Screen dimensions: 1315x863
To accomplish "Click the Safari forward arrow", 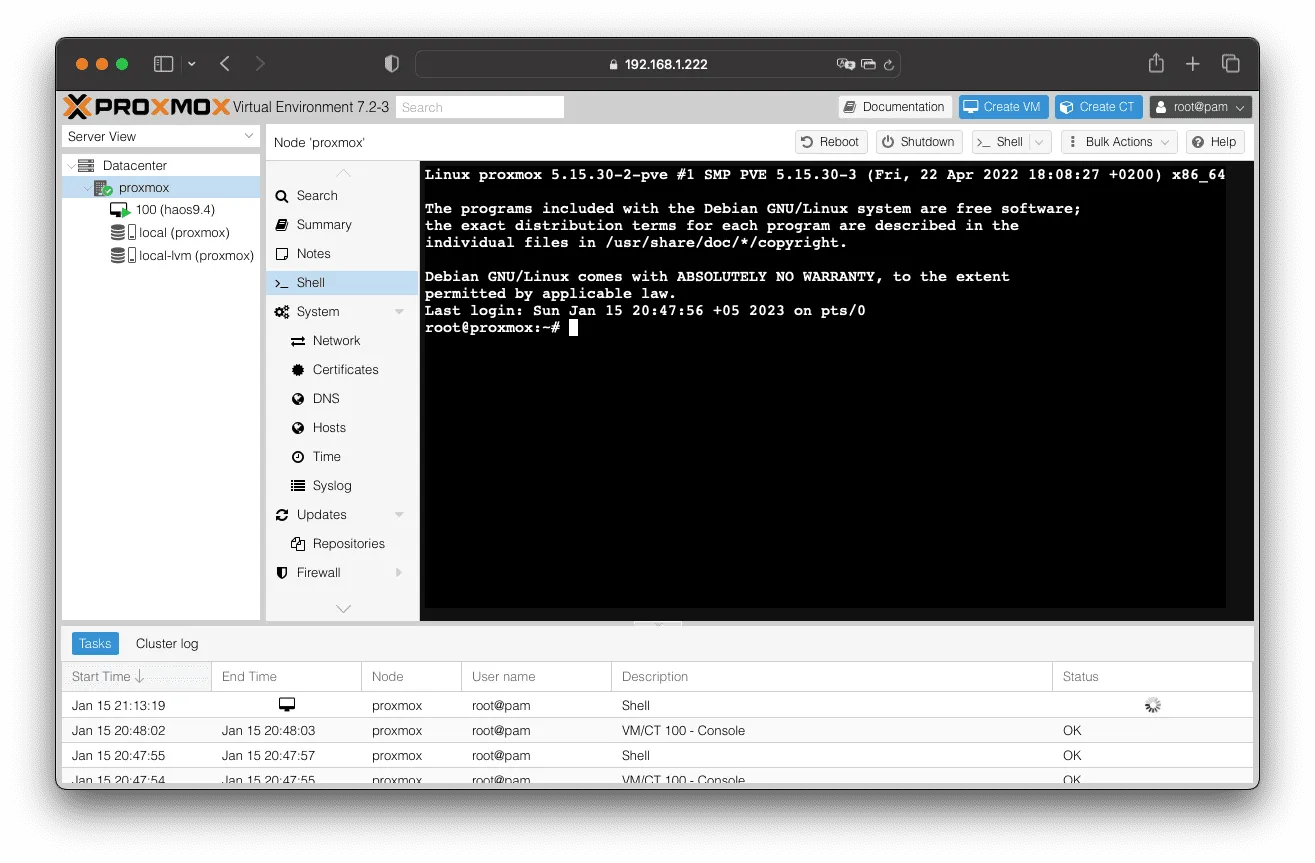I will pos(260,64).
